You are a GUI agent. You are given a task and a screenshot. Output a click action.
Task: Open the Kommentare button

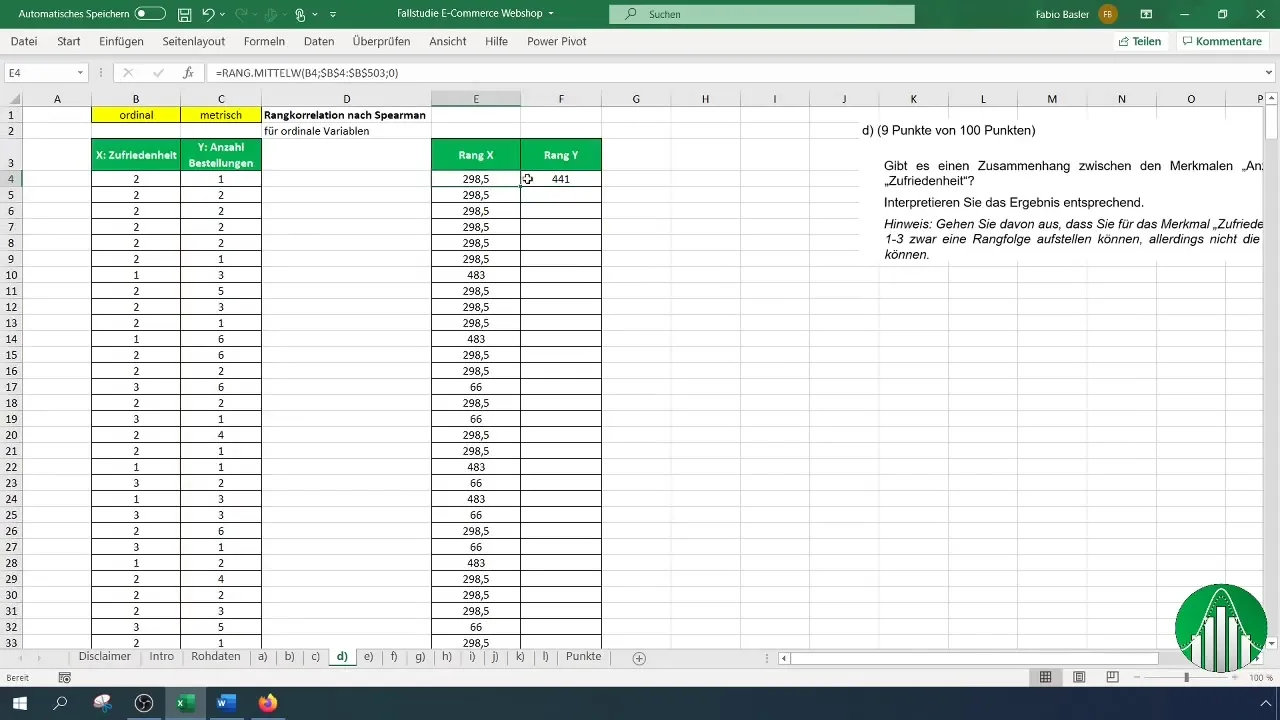(x=1221, y=41)
